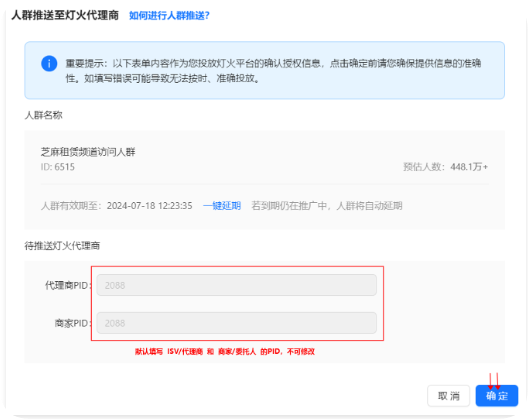This screenshot has height=419, width=528.
Task: Open the 如何进行人群推送? help link
Action: click(169, 15)
